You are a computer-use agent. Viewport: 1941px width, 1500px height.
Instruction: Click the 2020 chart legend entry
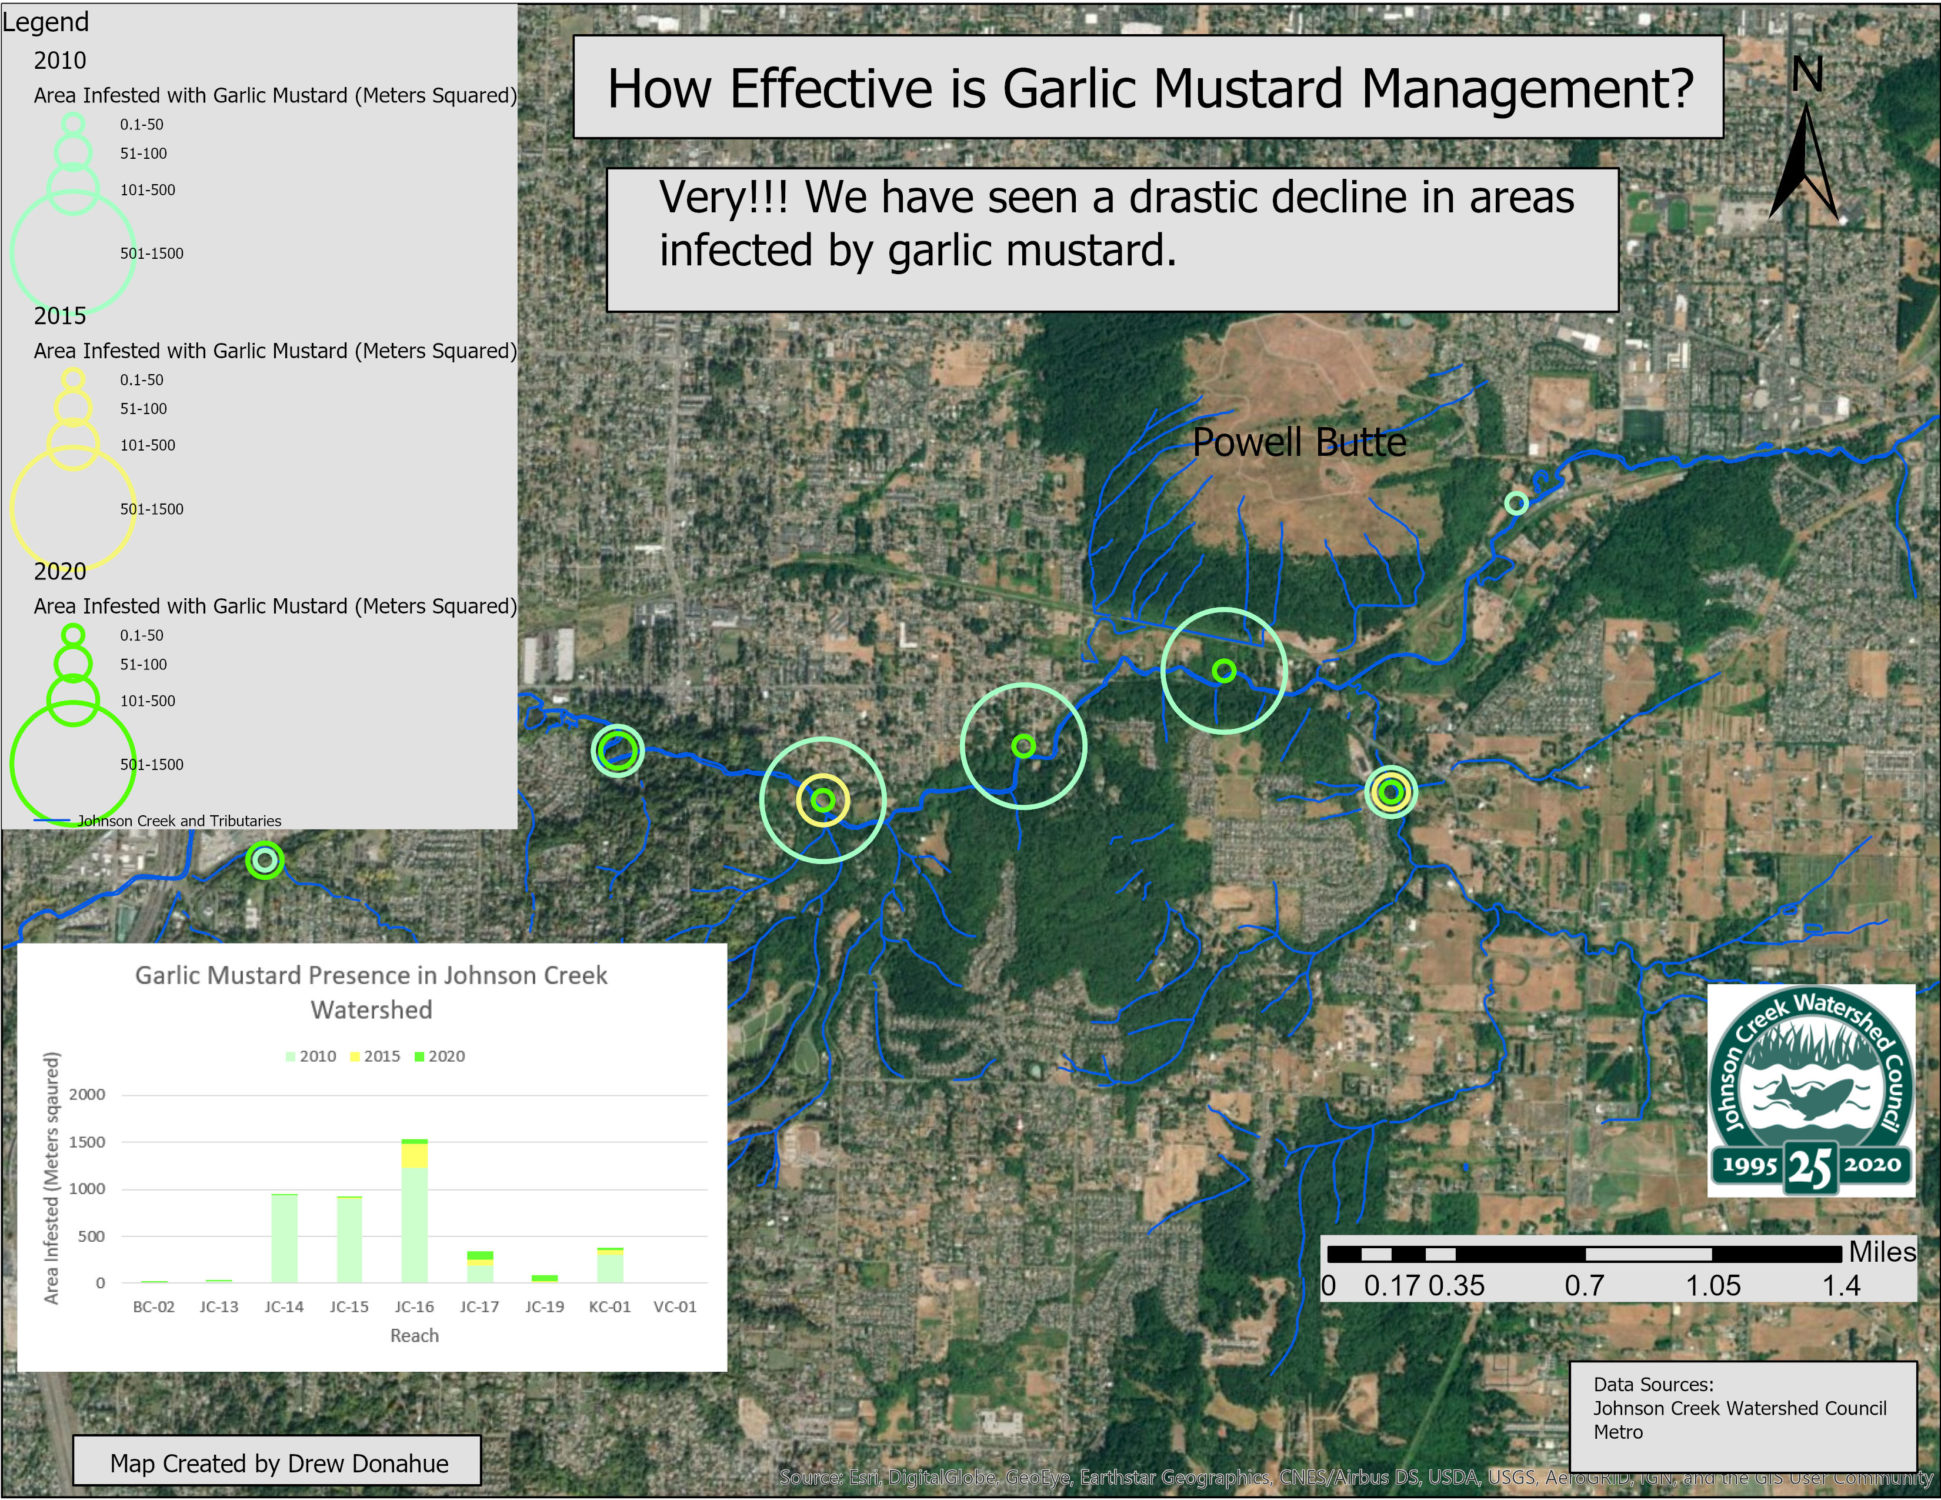click(x=440, y=1056)
